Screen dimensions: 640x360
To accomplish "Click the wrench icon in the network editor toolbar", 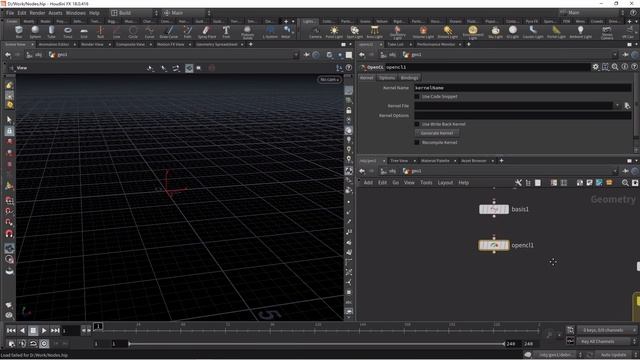I will click(518, 183).
